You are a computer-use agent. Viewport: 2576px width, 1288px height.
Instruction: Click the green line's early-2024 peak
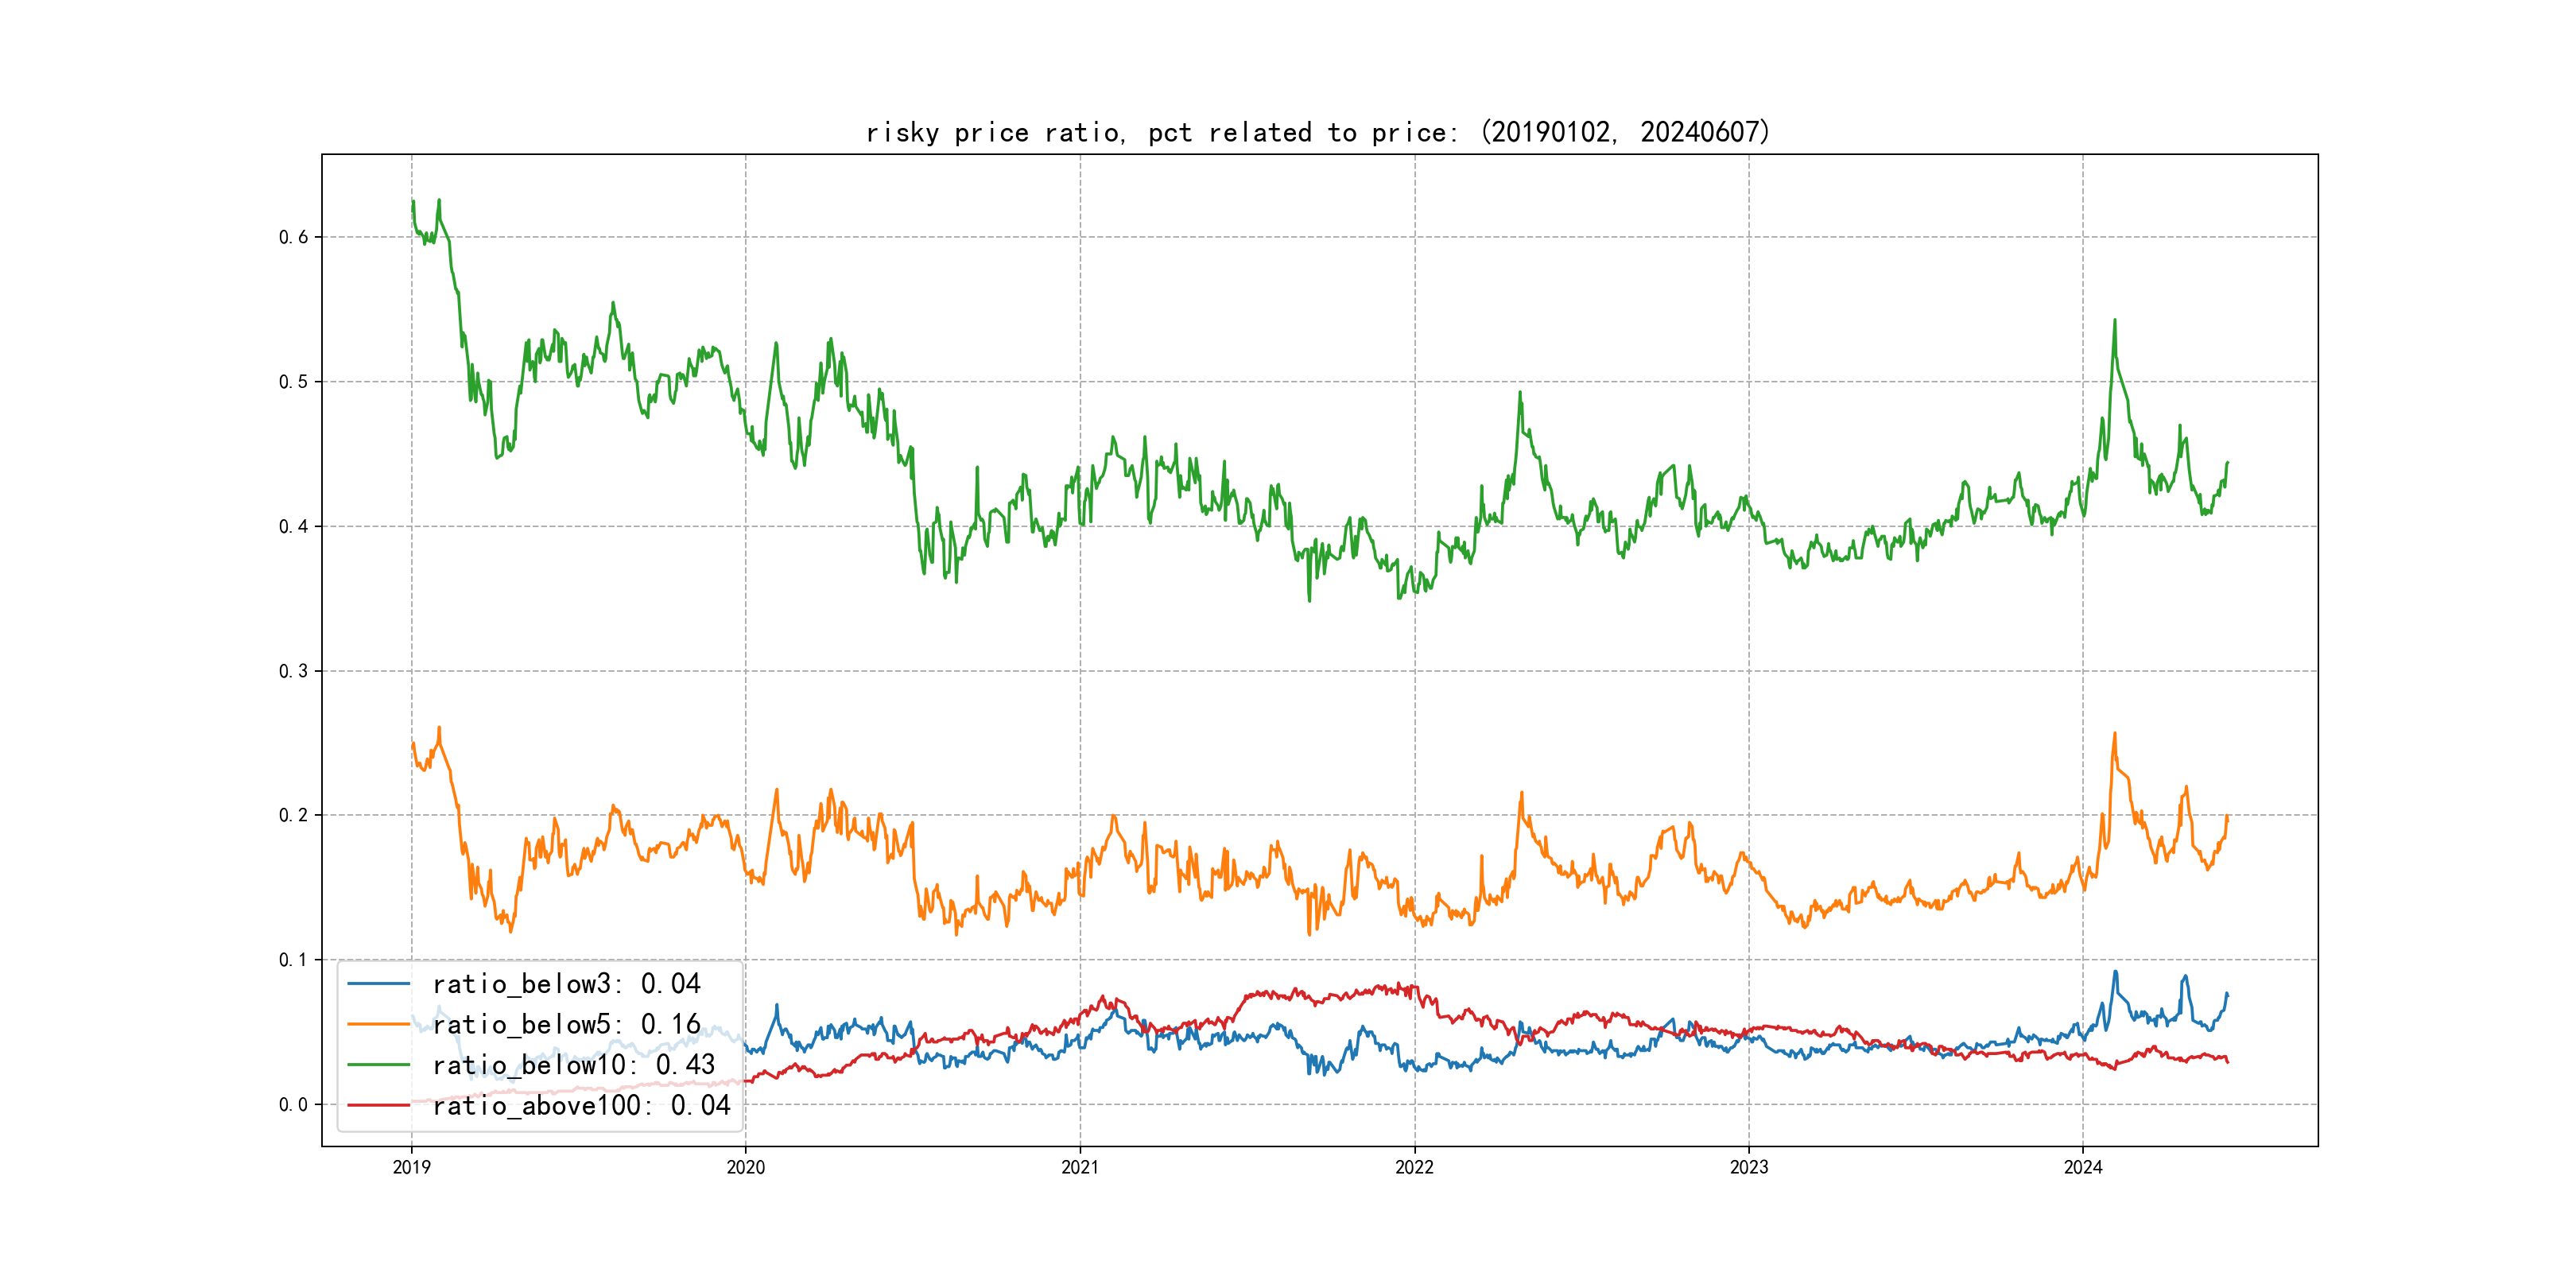pos(2114,322)
